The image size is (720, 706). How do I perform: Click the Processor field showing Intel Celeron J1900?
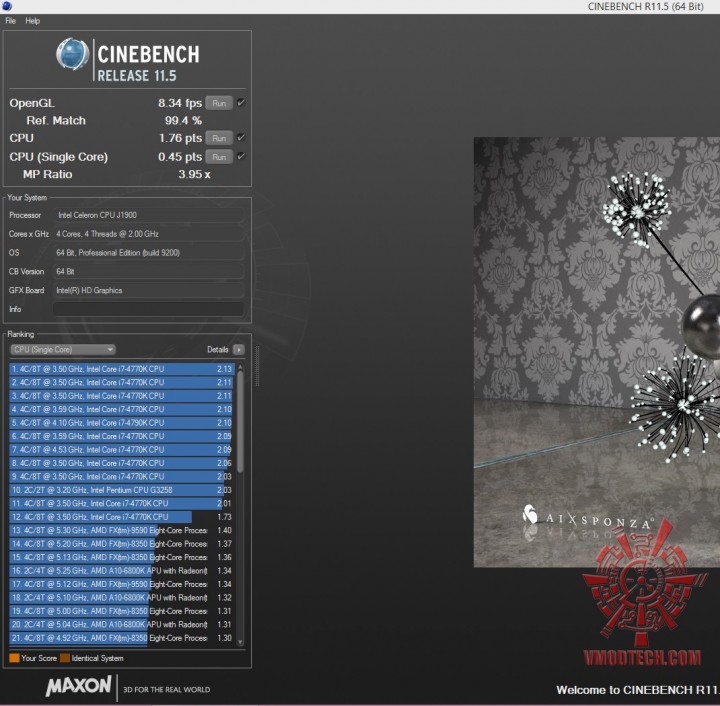(x=148, y=215)
